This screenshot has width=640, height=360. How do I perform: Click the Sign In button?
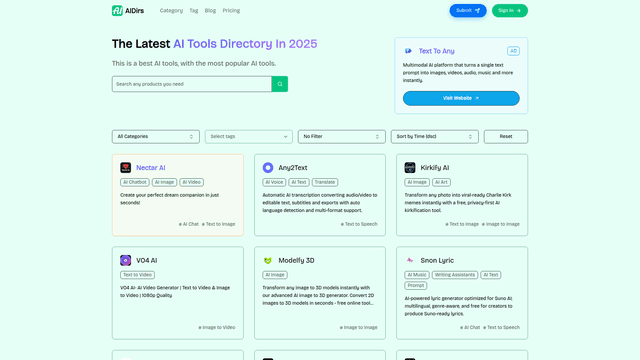(x=509, y=11)
